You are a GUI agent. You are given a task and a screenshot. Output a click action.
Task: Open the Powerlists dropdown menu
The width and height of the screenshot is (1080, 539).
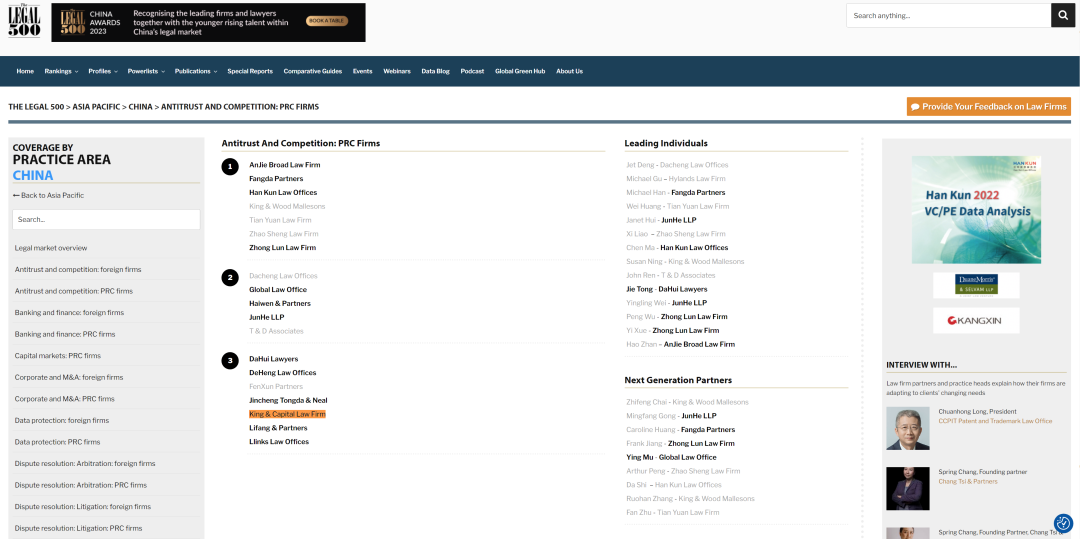coord(145,71)
